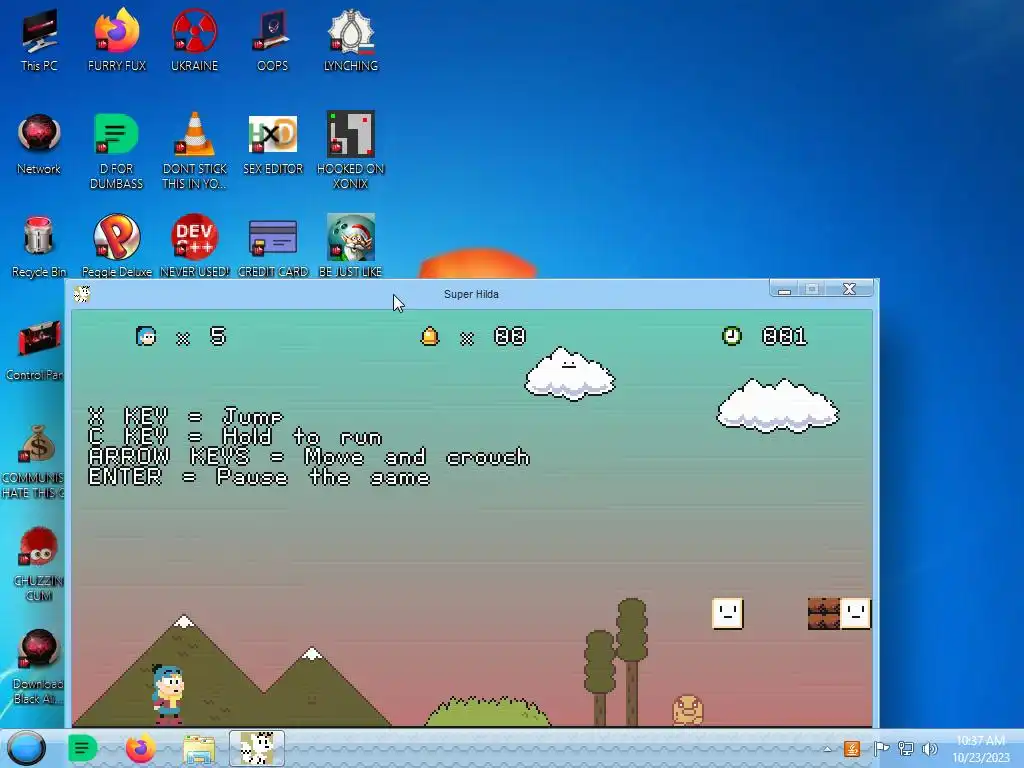Select the BE JUST LIKE desktop shortcut
The height and width of the screenshot is (768, 1024).
[x=351, y=246]
